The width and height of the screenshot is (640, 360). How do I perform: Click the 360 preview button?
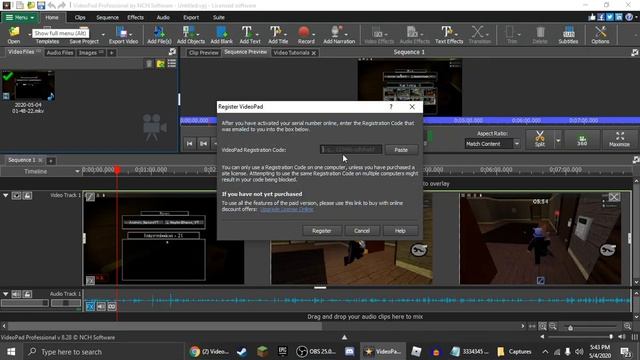[x=582, y=139]
